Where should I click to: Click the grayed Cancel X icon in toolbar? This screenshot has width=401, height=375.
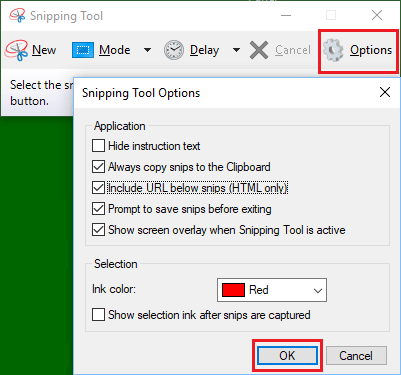coord(259,50)
